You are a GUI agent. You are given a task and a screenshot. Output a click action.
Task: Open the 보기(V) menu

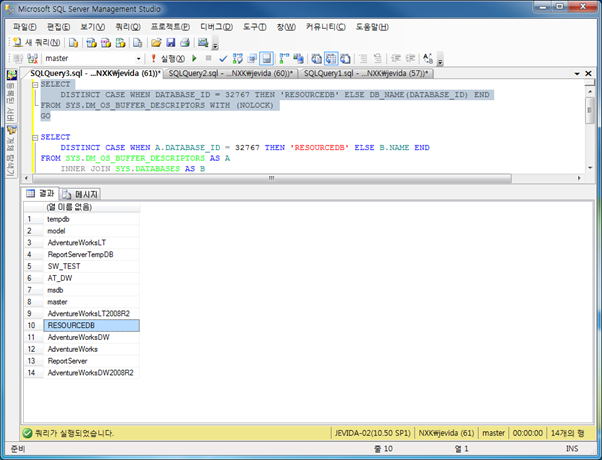93,27
